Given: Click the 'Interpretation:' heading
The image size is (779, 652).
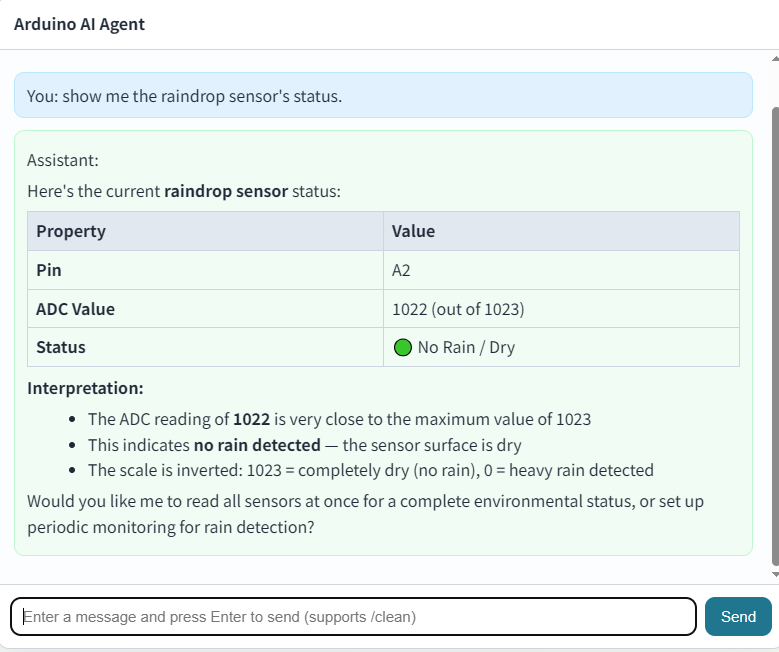Looking at the screenshot, I should (x=85, y=388).
